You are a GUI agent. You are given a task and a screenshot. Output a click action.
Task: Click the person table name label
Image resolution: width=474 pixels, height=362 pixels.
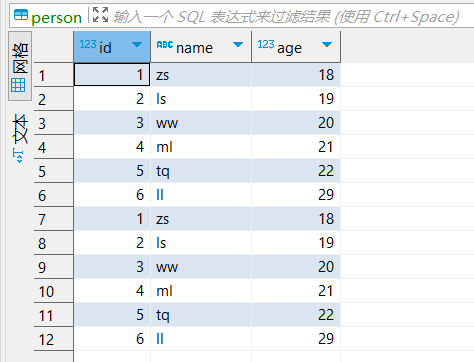pyautogui.click(x=56, y=18)
